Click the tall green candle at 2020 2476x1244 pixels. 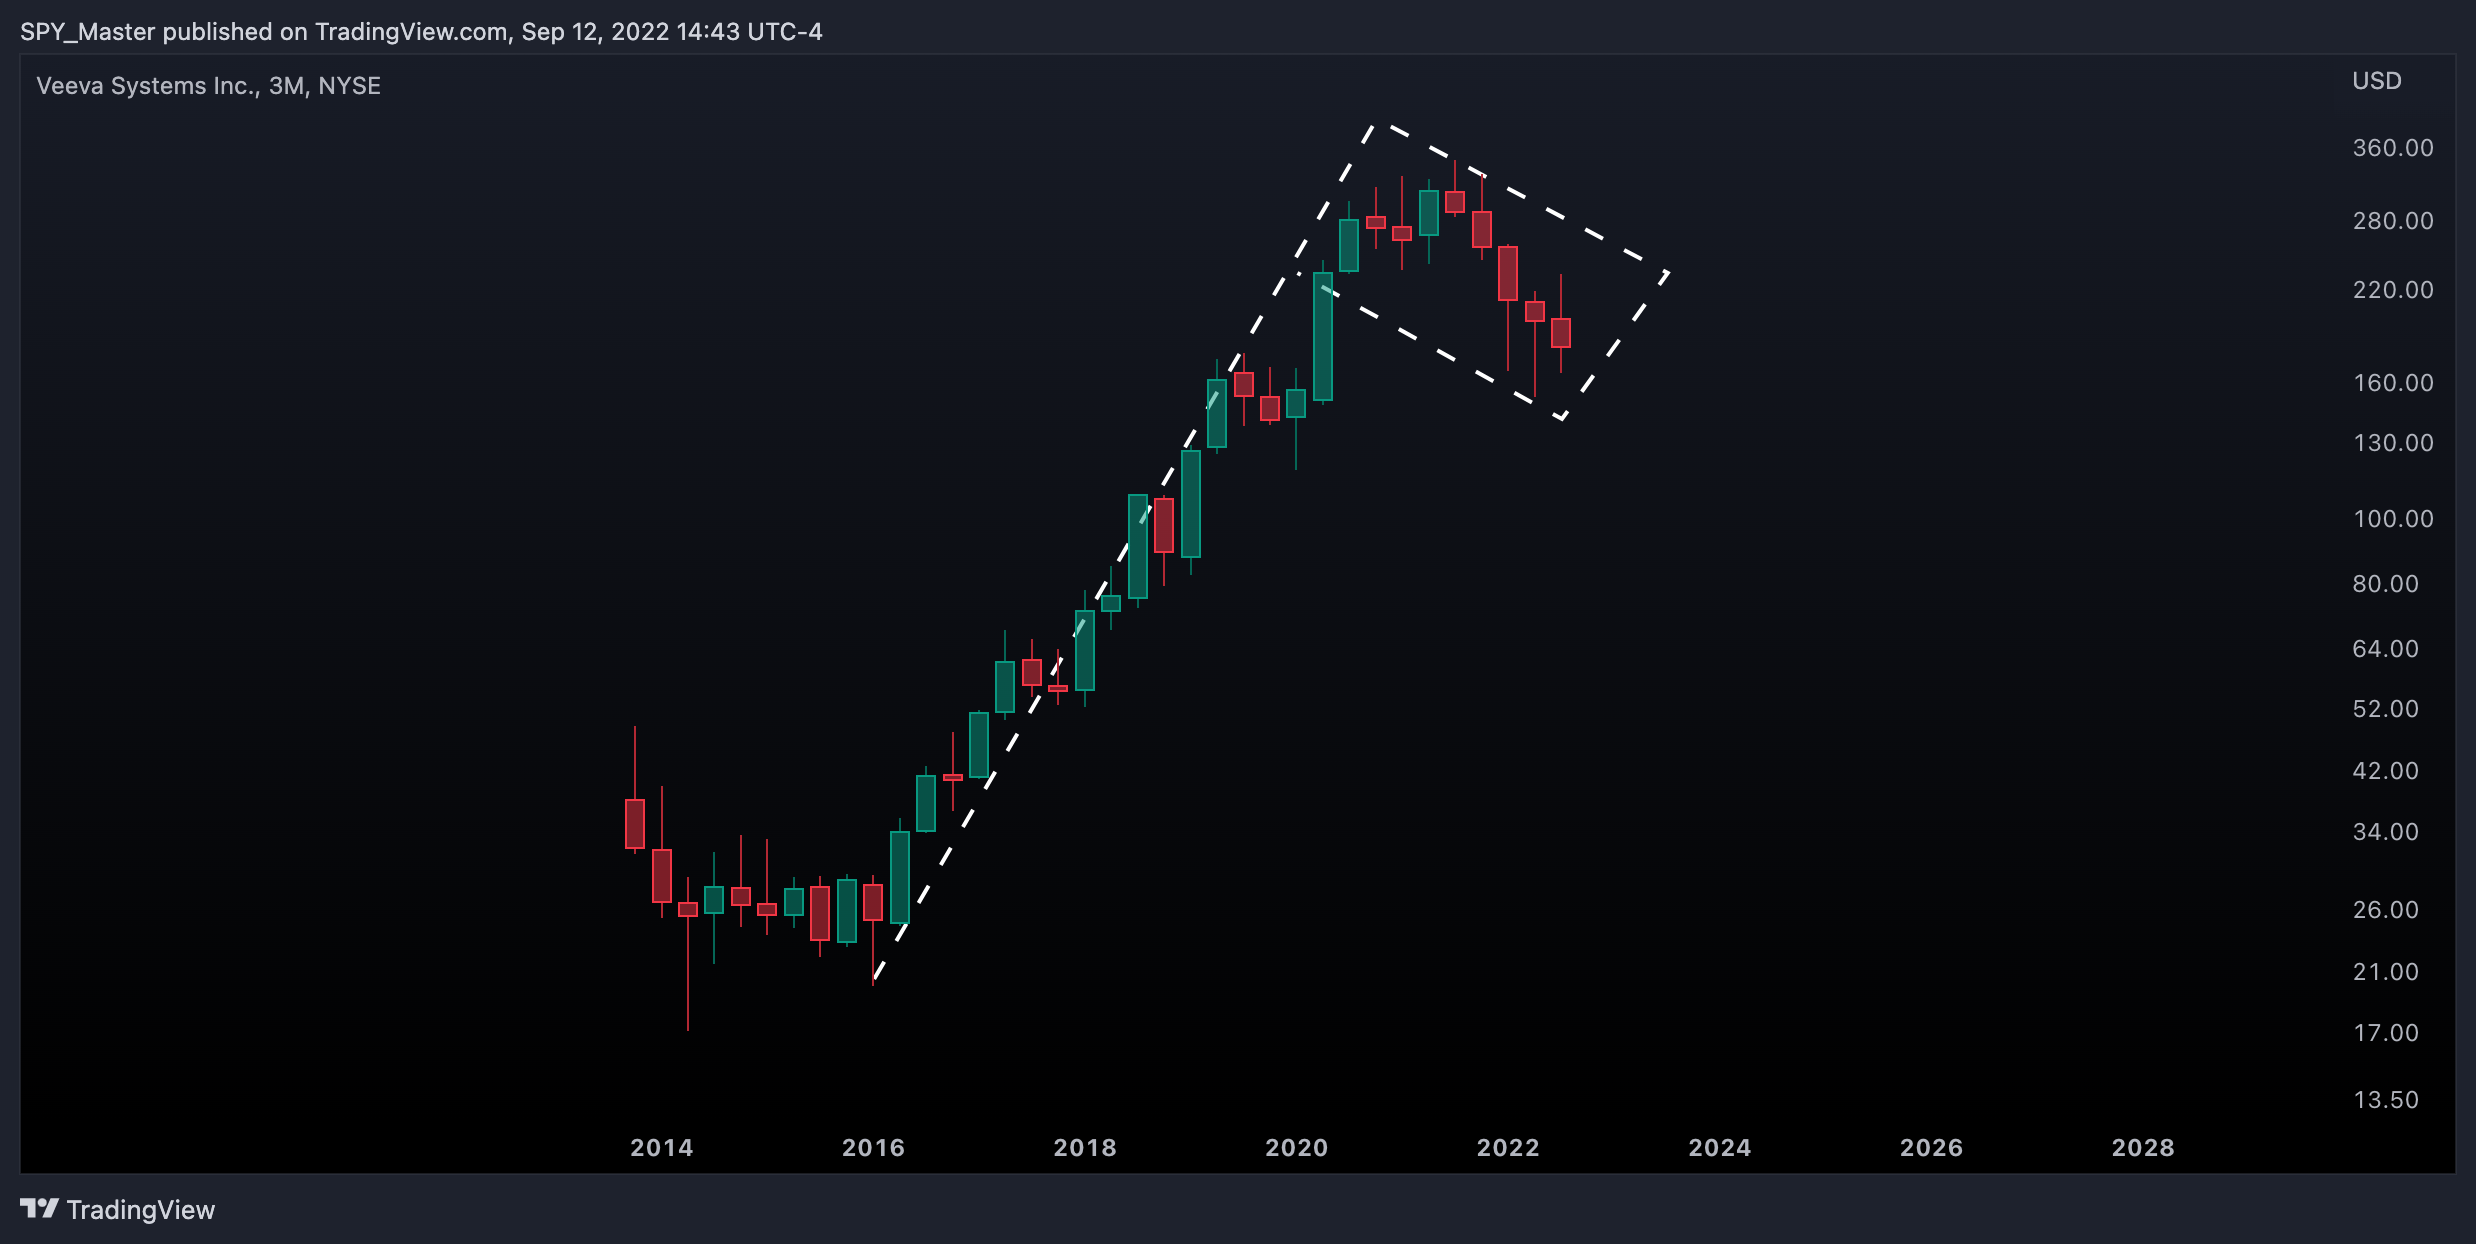[x=1323, y=337]
